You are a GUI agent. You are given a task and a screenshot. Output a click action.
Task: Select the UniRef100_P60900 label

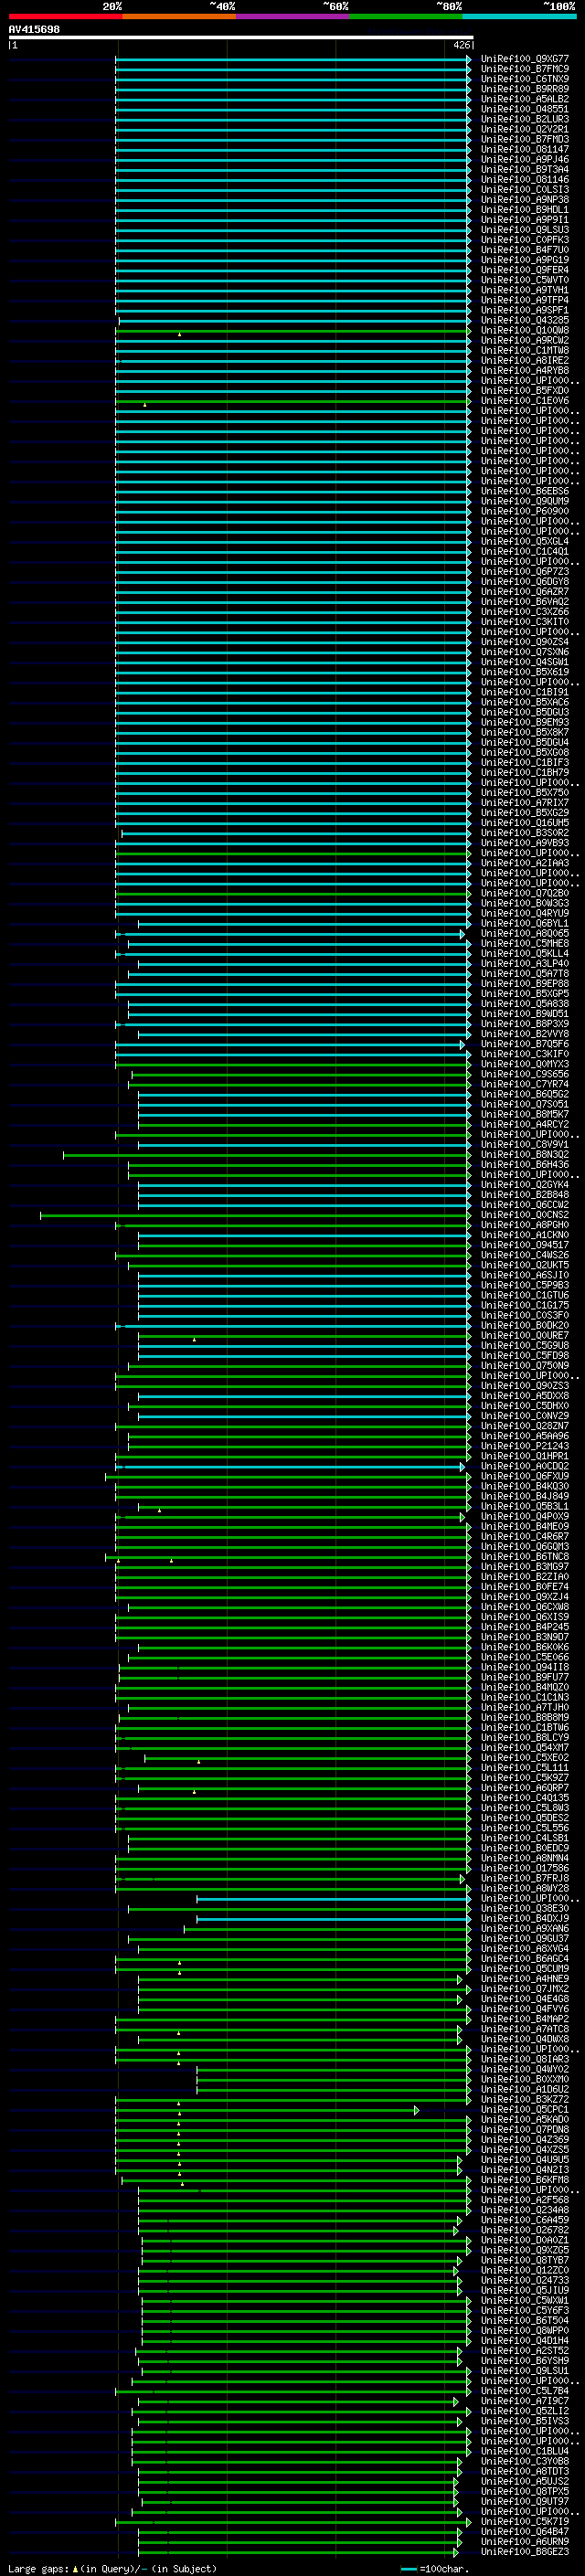tap(525, 511)
